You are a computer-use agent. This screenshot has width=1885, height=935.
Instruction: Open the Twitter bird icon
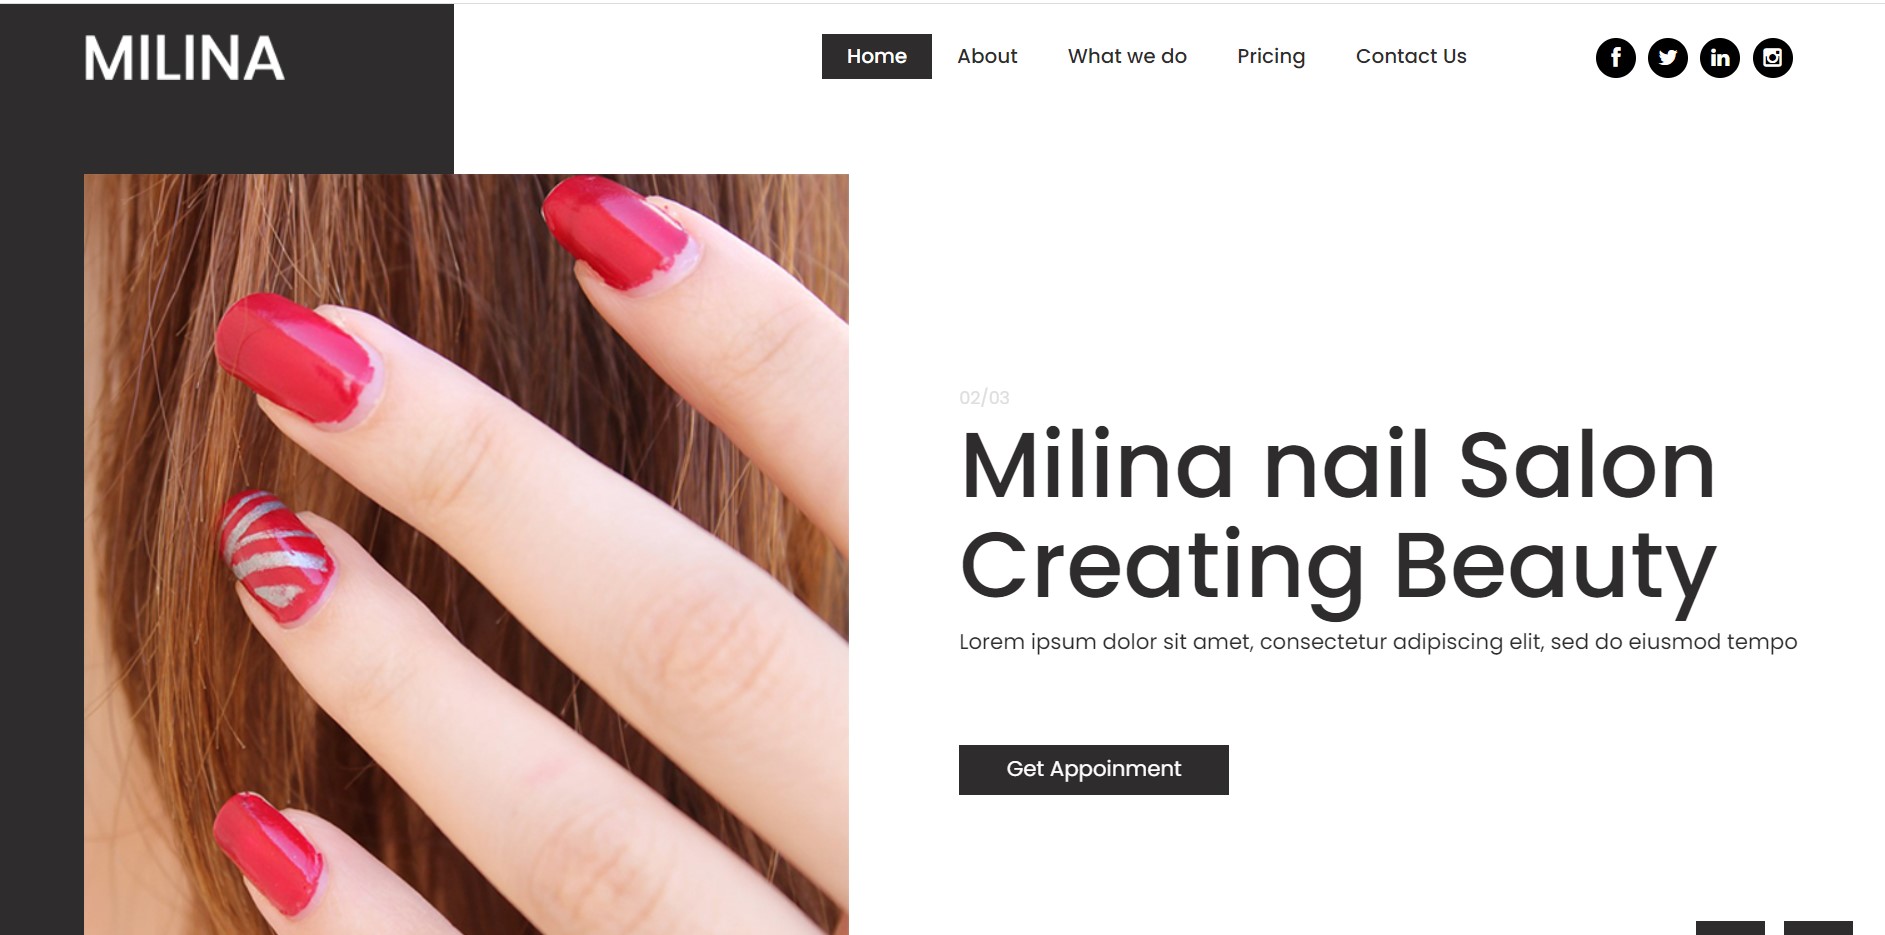pos(1667,58)
